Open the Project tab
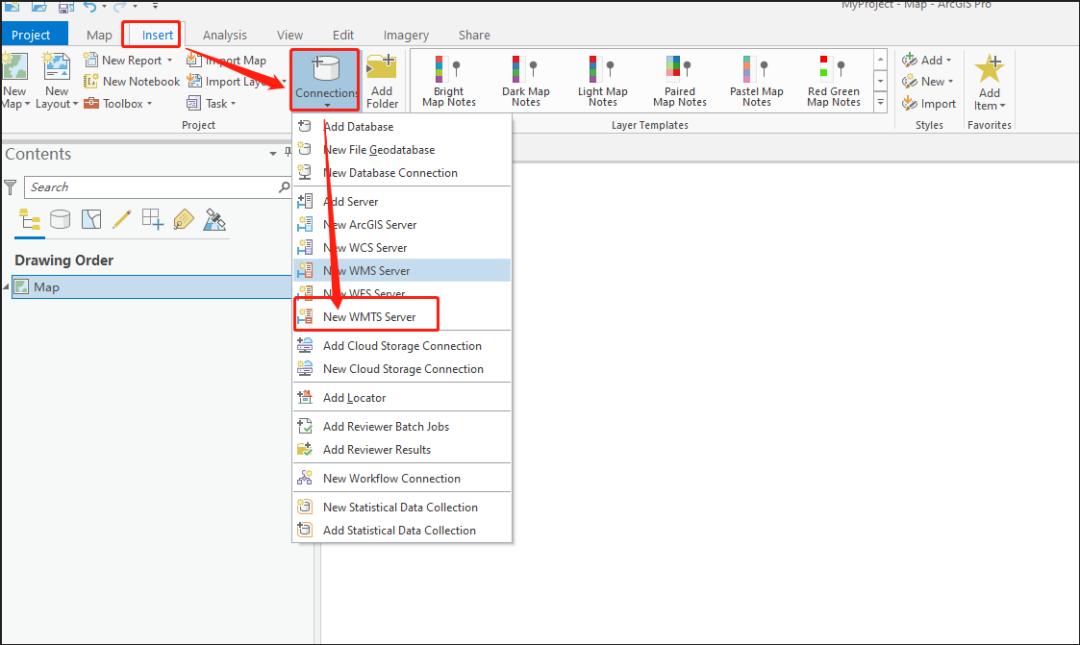 click(31, 35)
